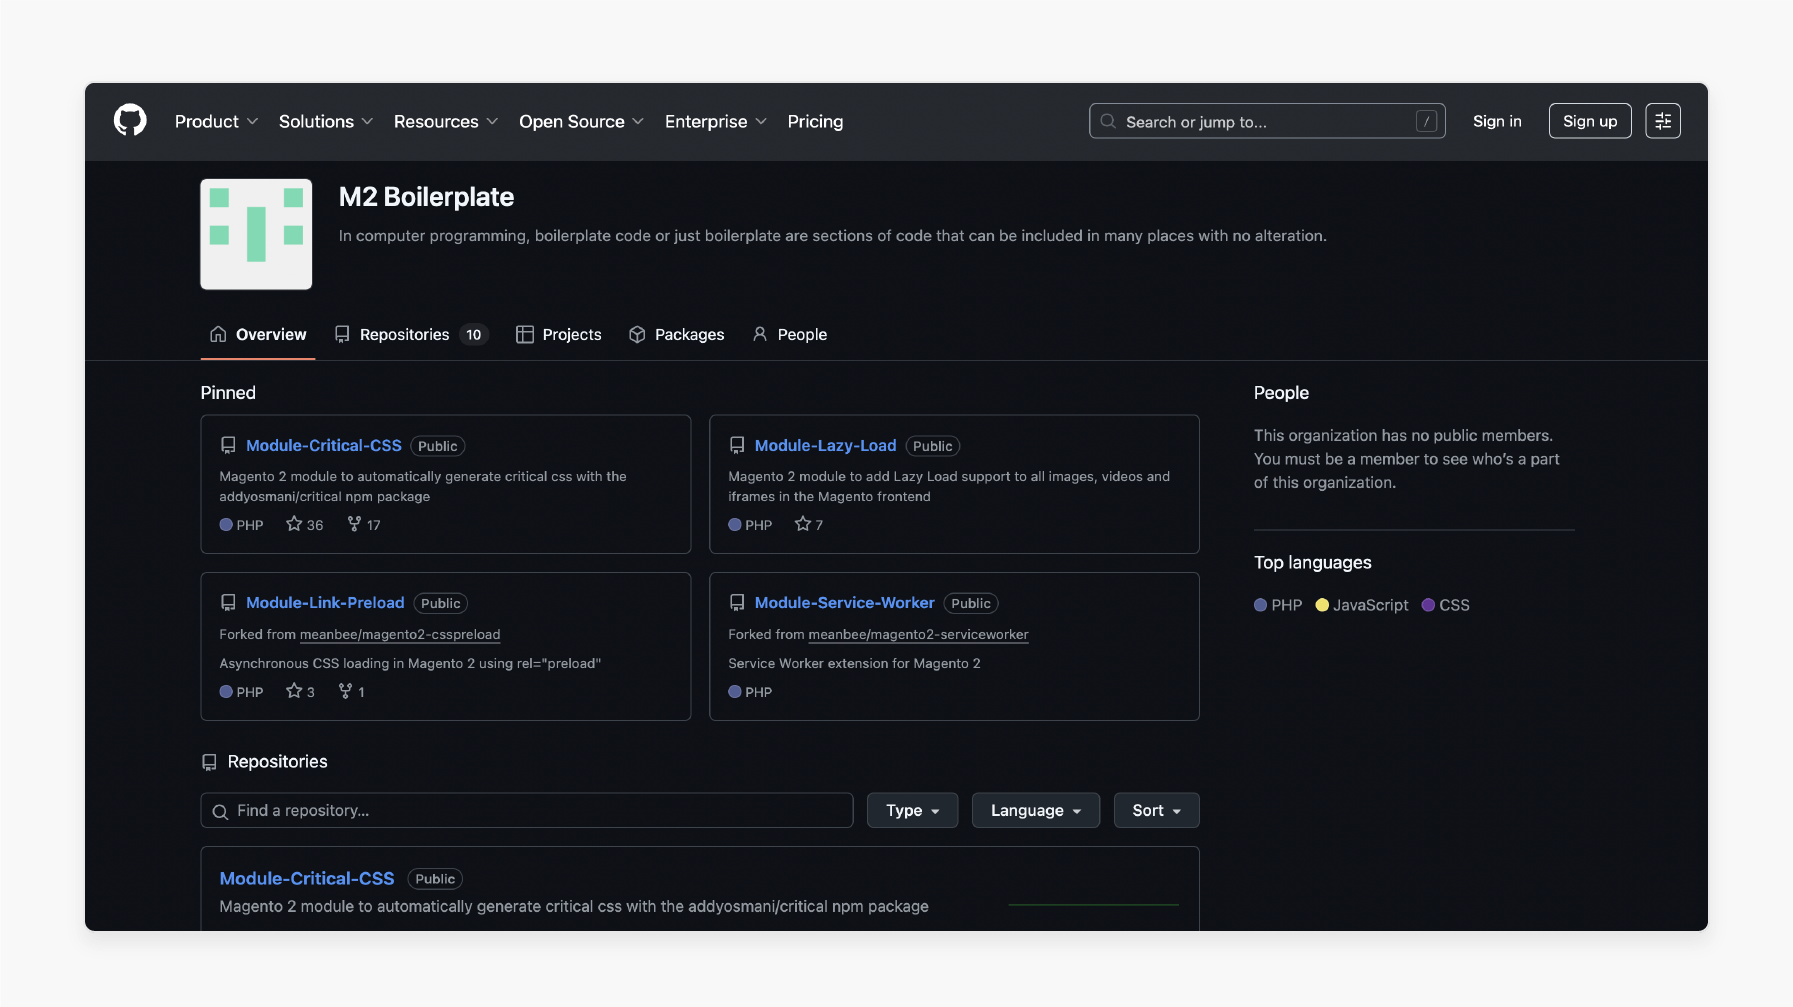Click repo icon beside Module-Link-Preload
This screenshot has height=1007, width=1793.
[228, 602]
